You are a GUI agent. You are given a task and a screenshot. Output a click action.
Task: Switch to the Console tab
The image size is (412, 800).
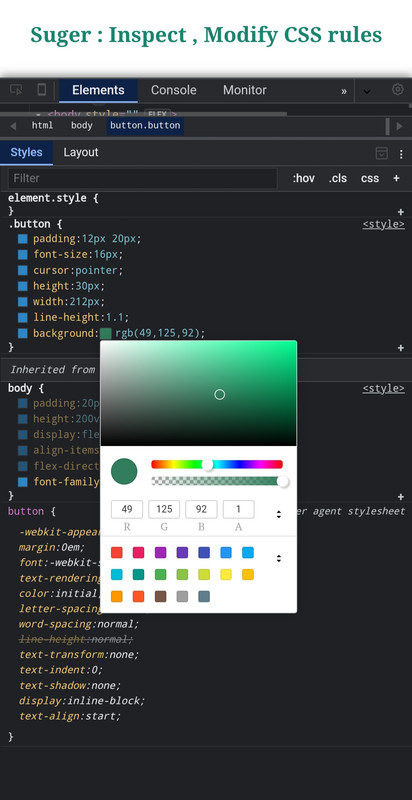coord(173,90)
